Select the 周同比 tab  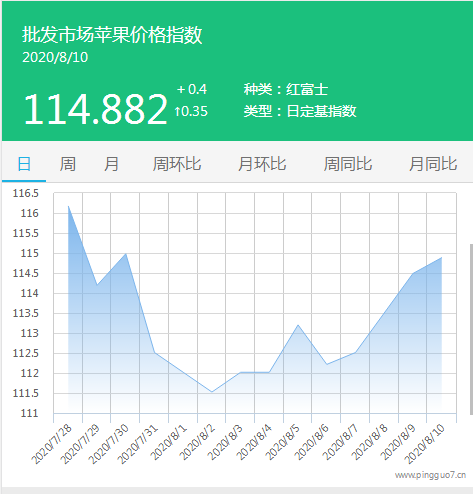[348, 164]
